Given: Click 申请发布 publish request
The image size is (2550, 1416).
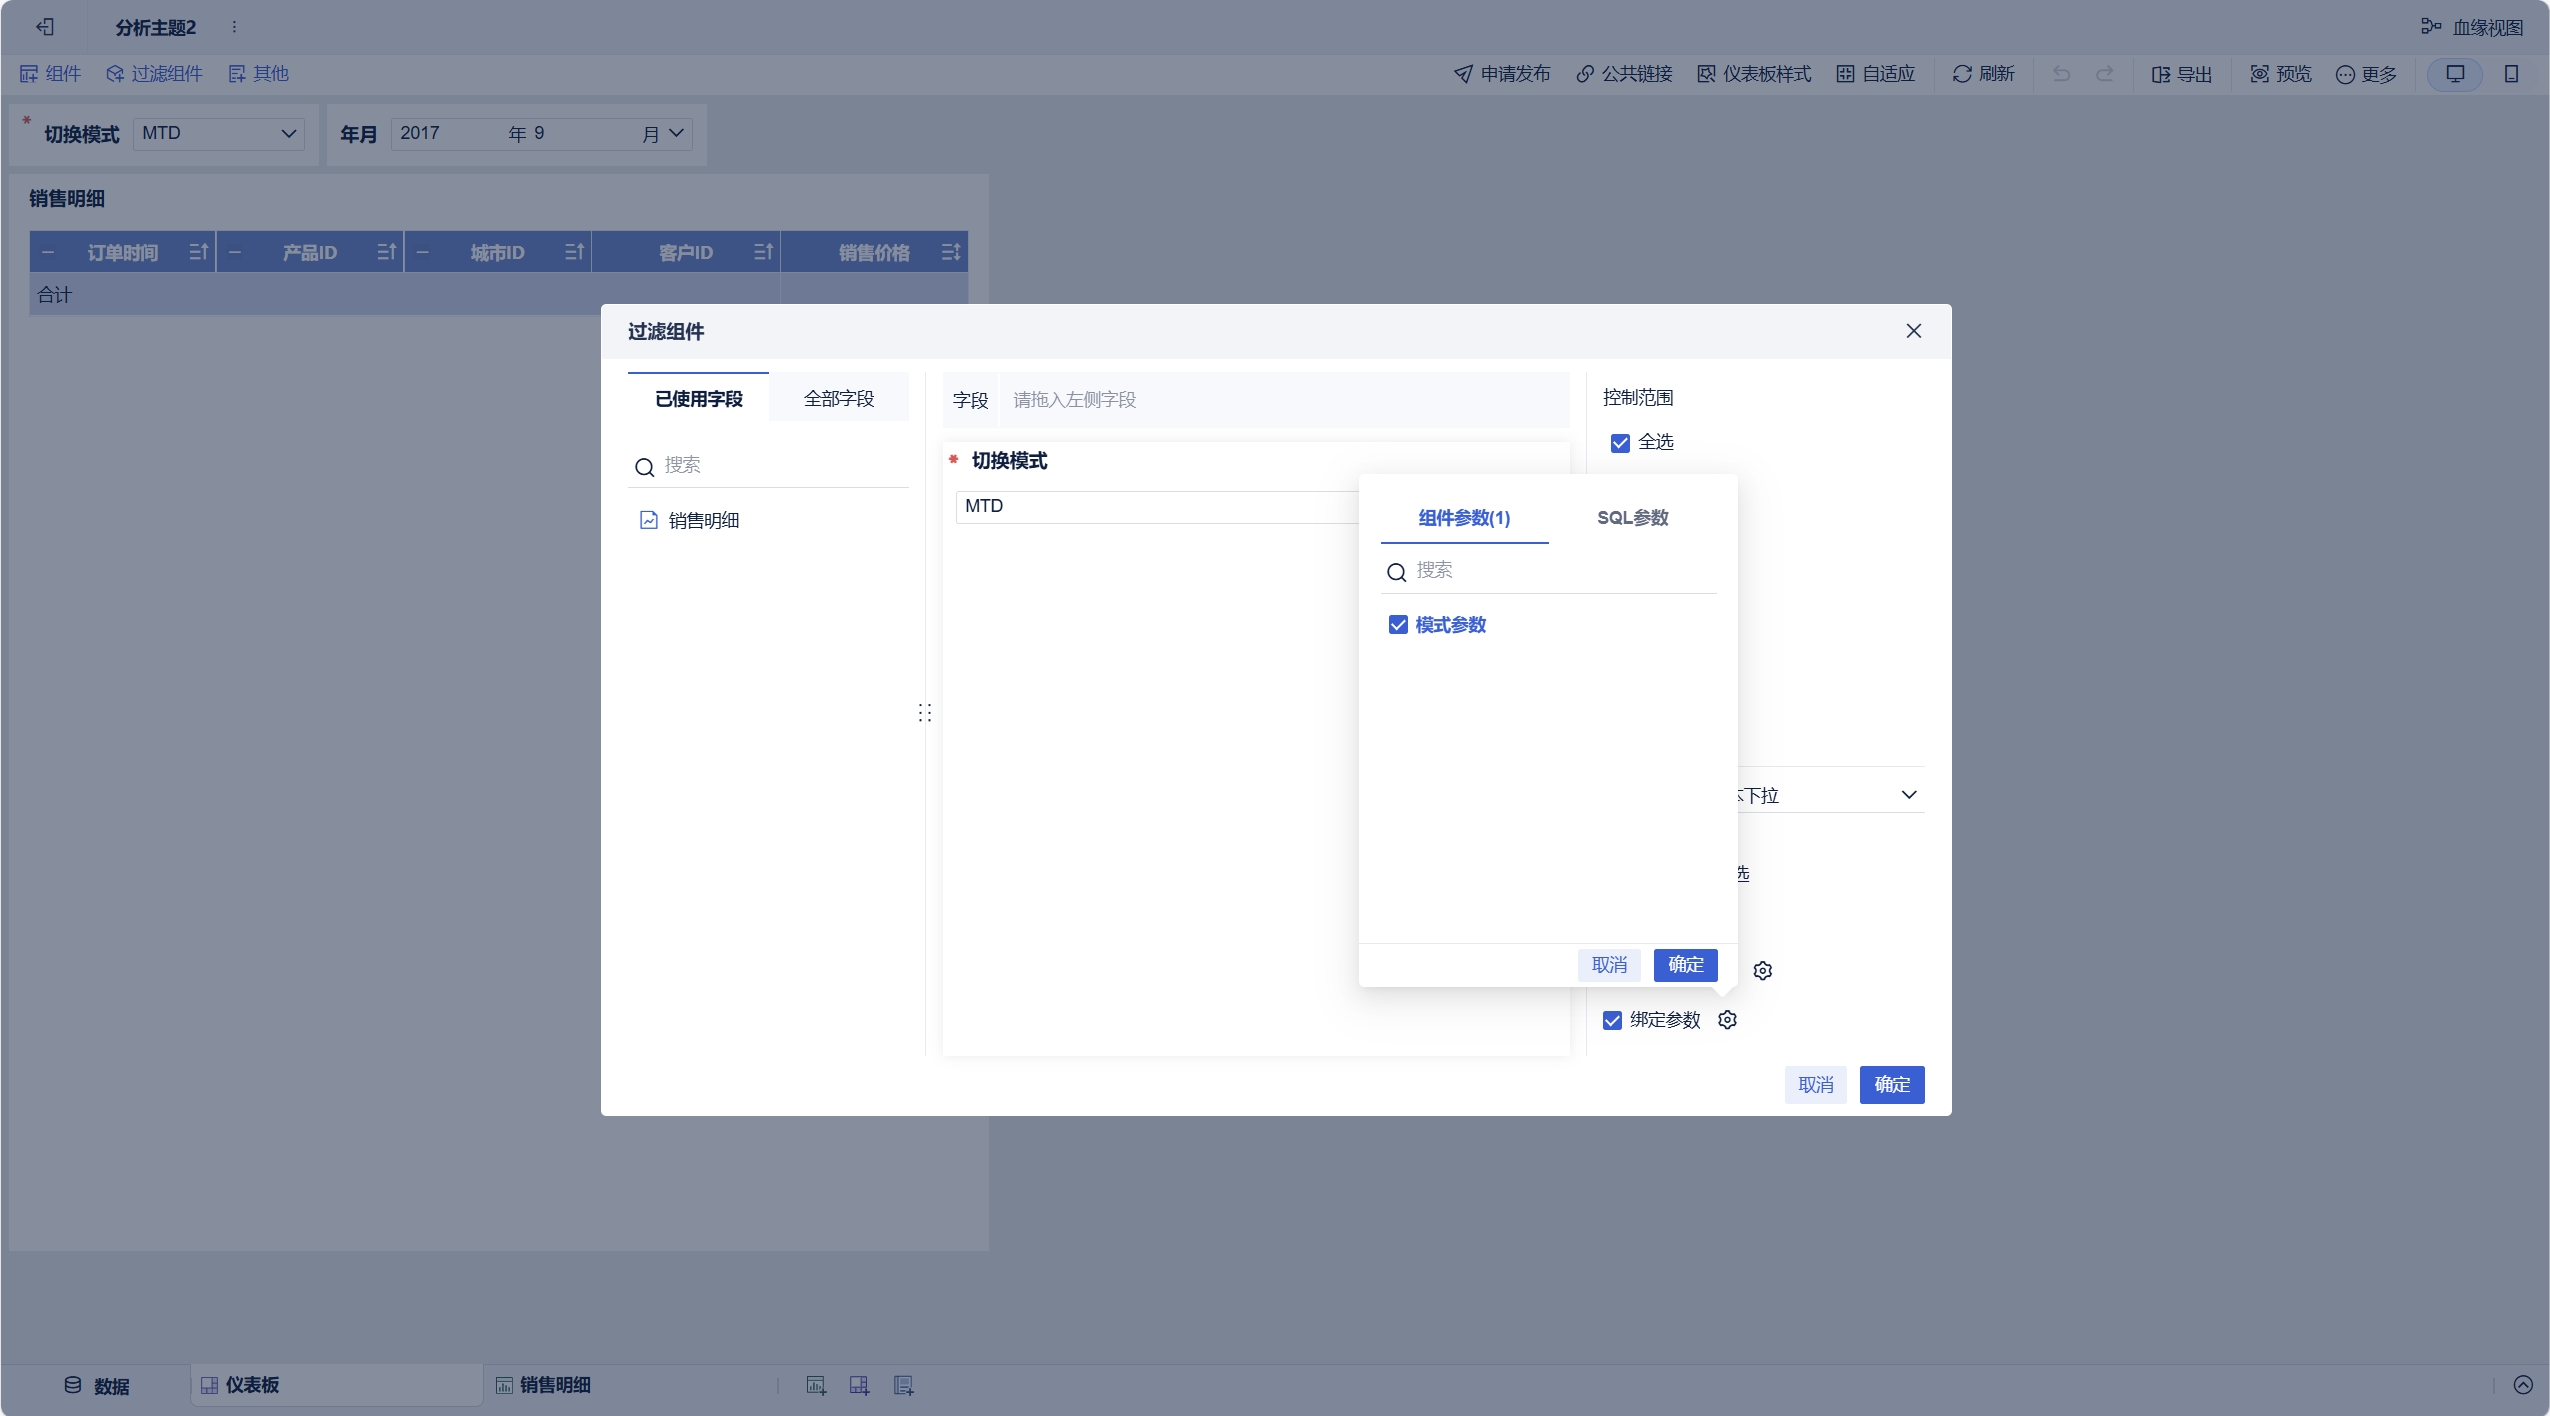Looking at the screenshot, I should (1502, 74).
